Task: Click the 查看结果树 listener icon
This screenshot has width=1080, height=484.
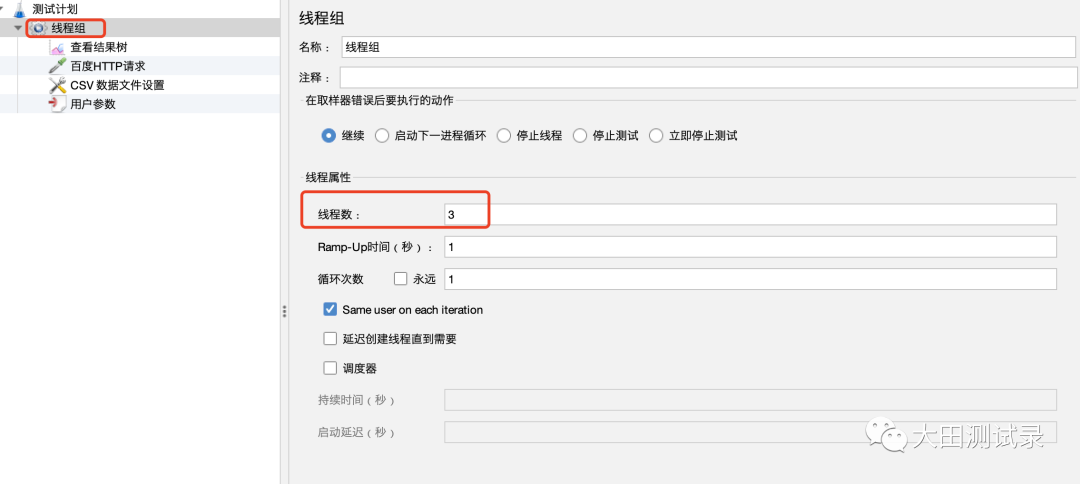Action: coord(58,48)
